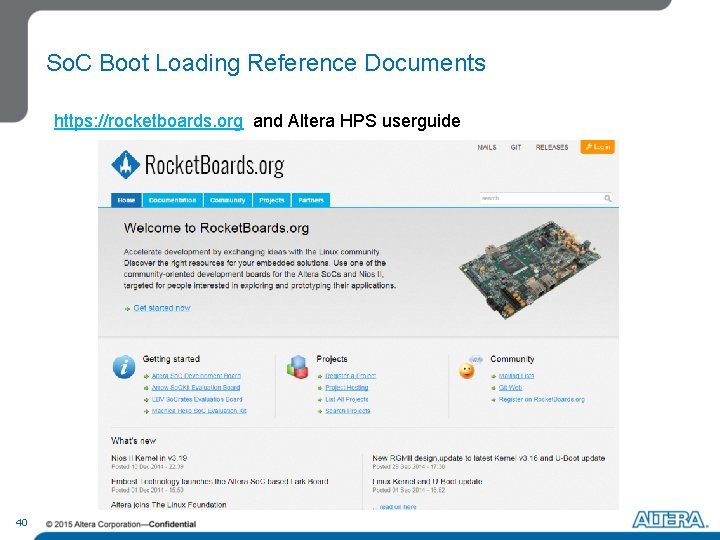Image resolution: width=720 pixels, height=540 pixels.
Task: Click the "and Altera HPS userguide" text
Action: 357,121
